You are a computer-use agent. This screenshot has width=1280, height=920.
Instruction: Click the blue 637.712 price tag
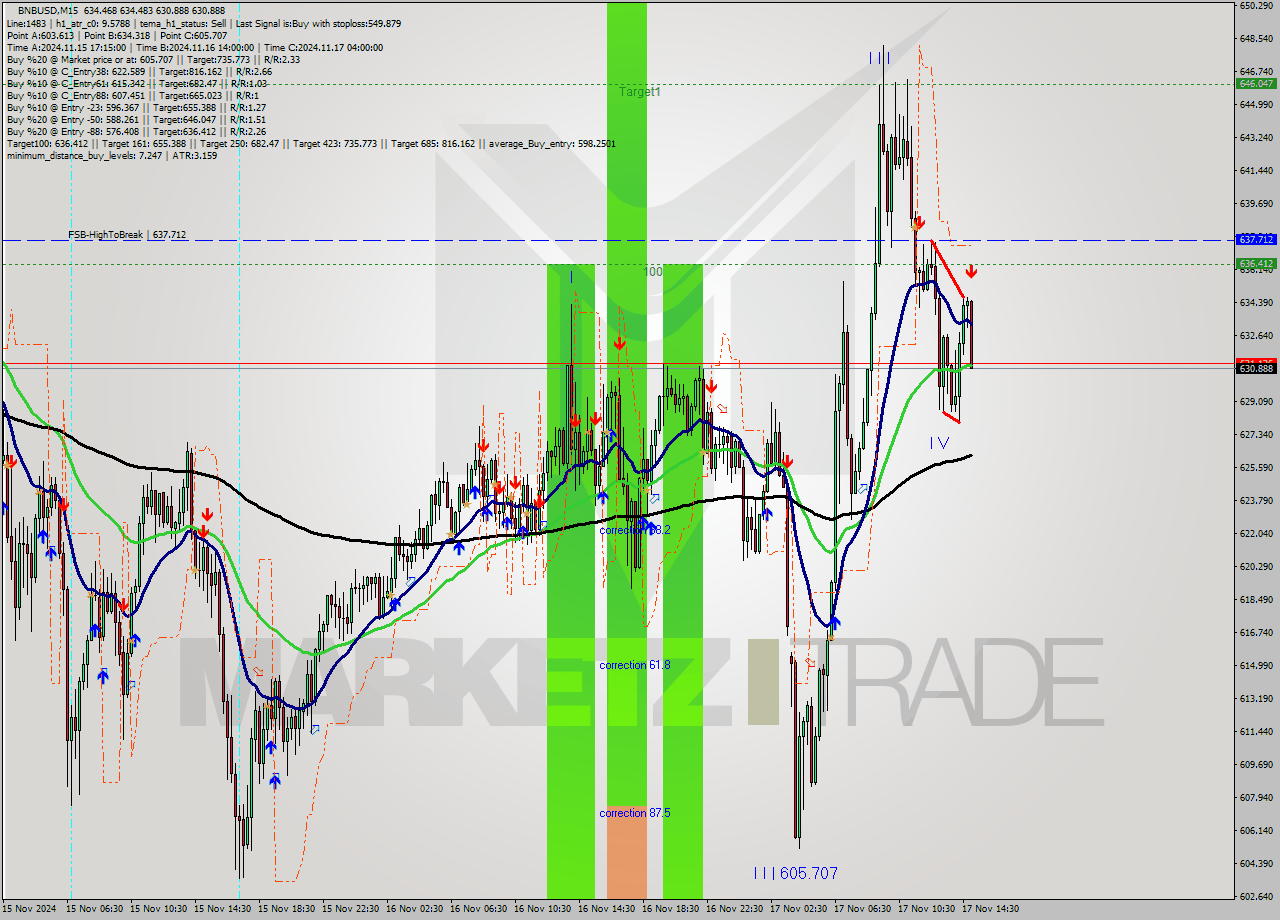pos(1256,240)
